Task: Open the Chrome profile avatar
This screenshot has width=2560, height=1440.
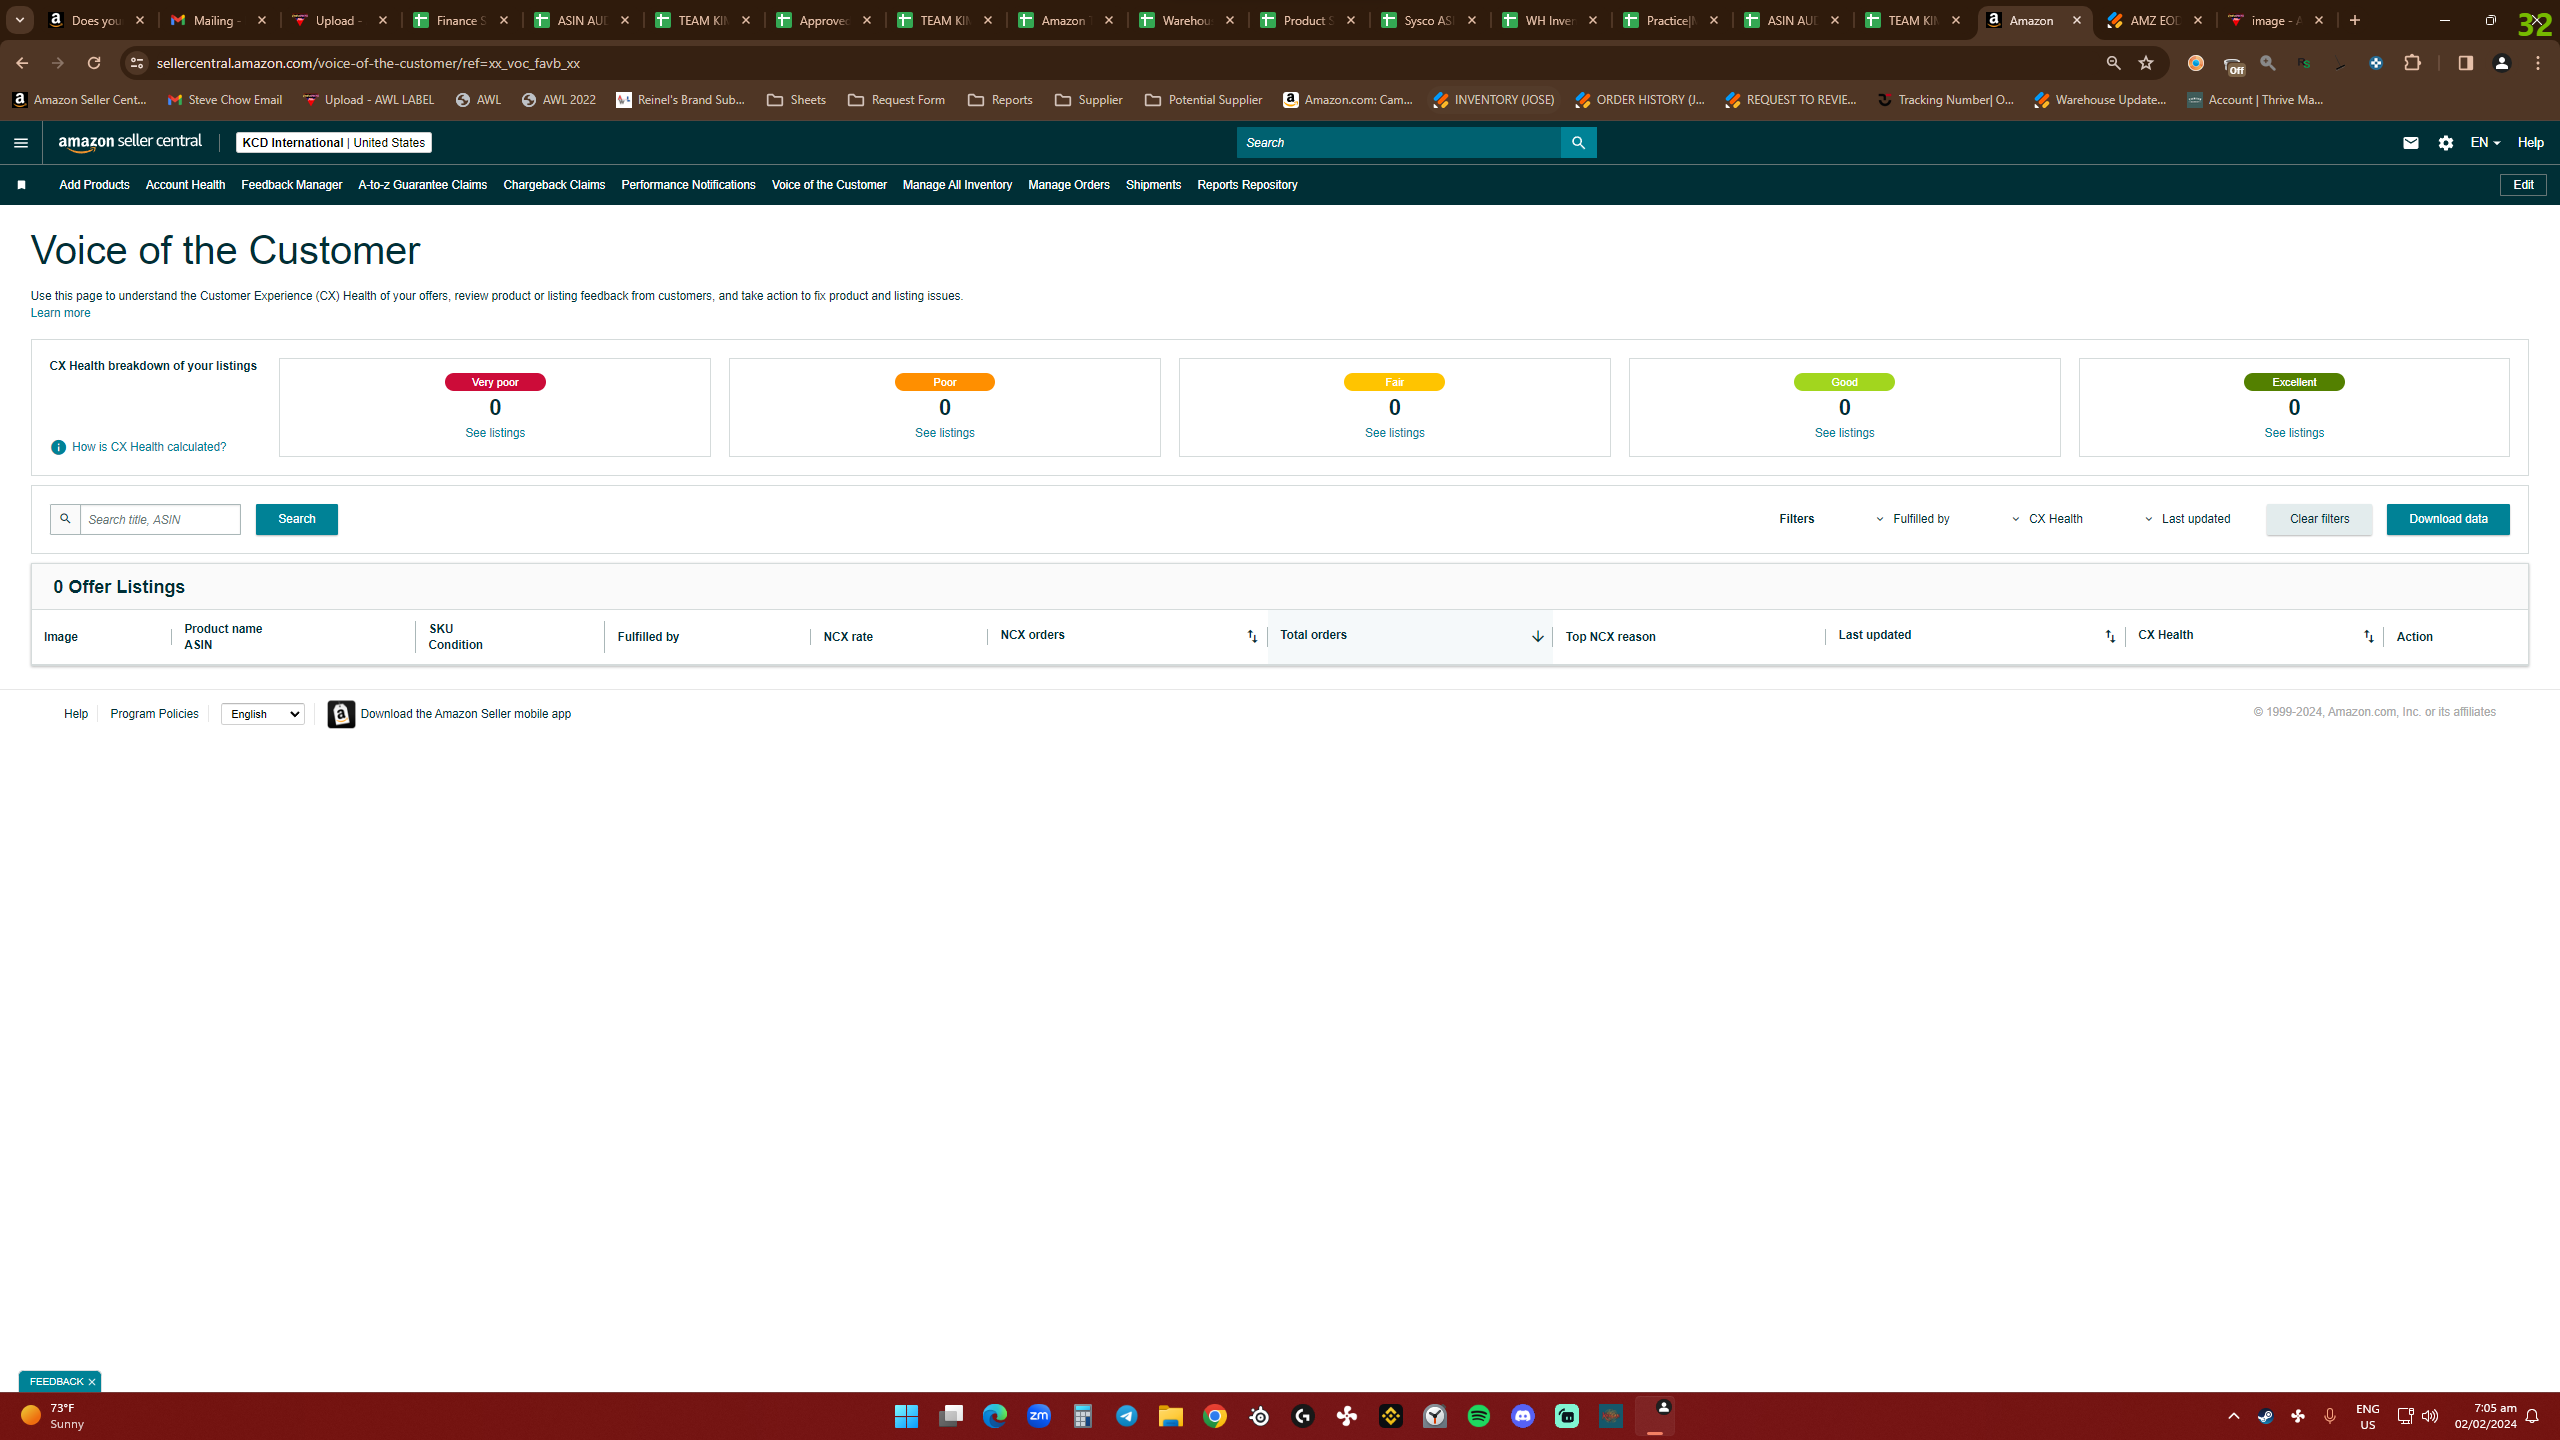Action: (x=2502, y=63)
